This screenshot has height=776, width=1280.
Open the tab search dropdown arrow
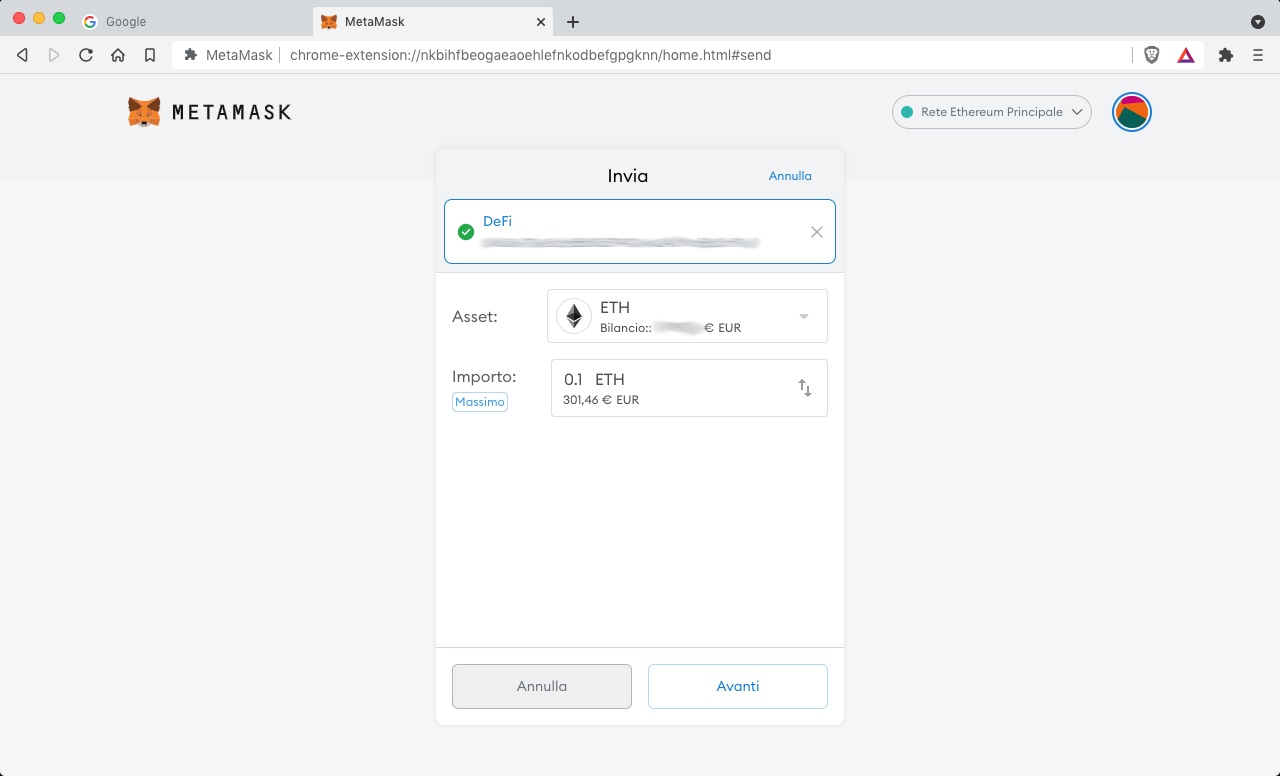(x=1258, y=21)
